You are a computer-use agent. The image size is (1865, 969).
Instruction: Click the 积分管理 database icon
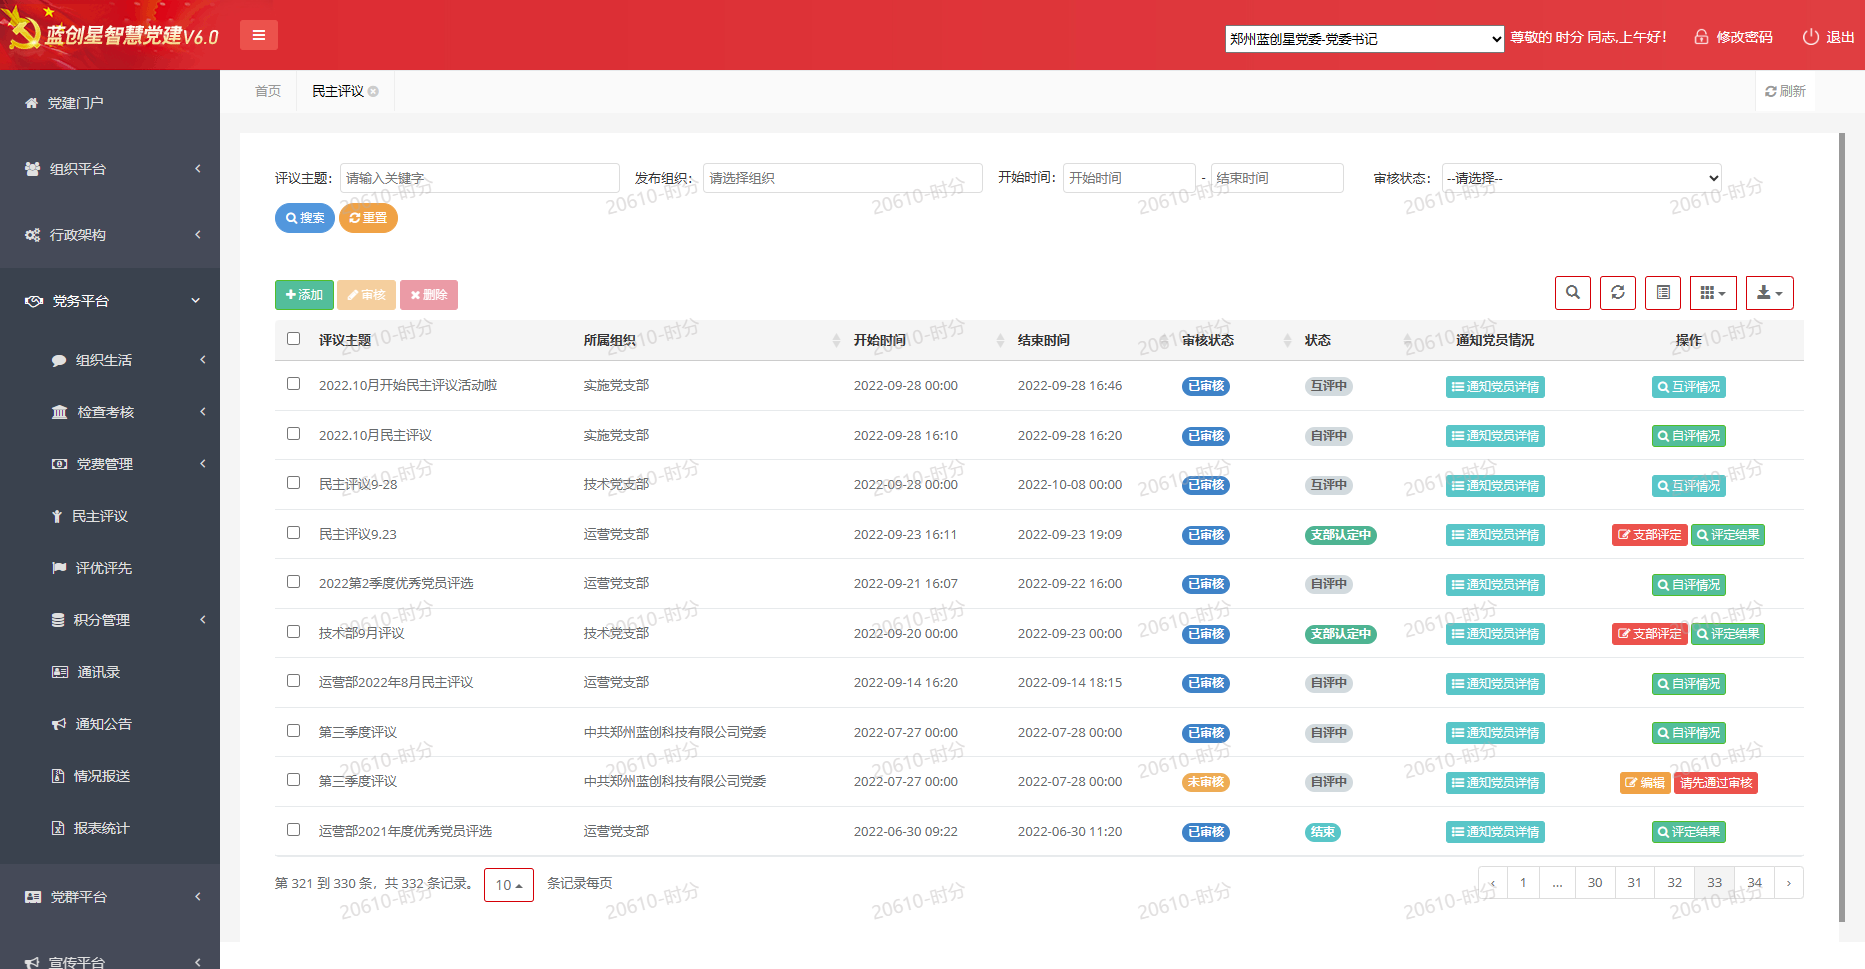tap(58, 620)
